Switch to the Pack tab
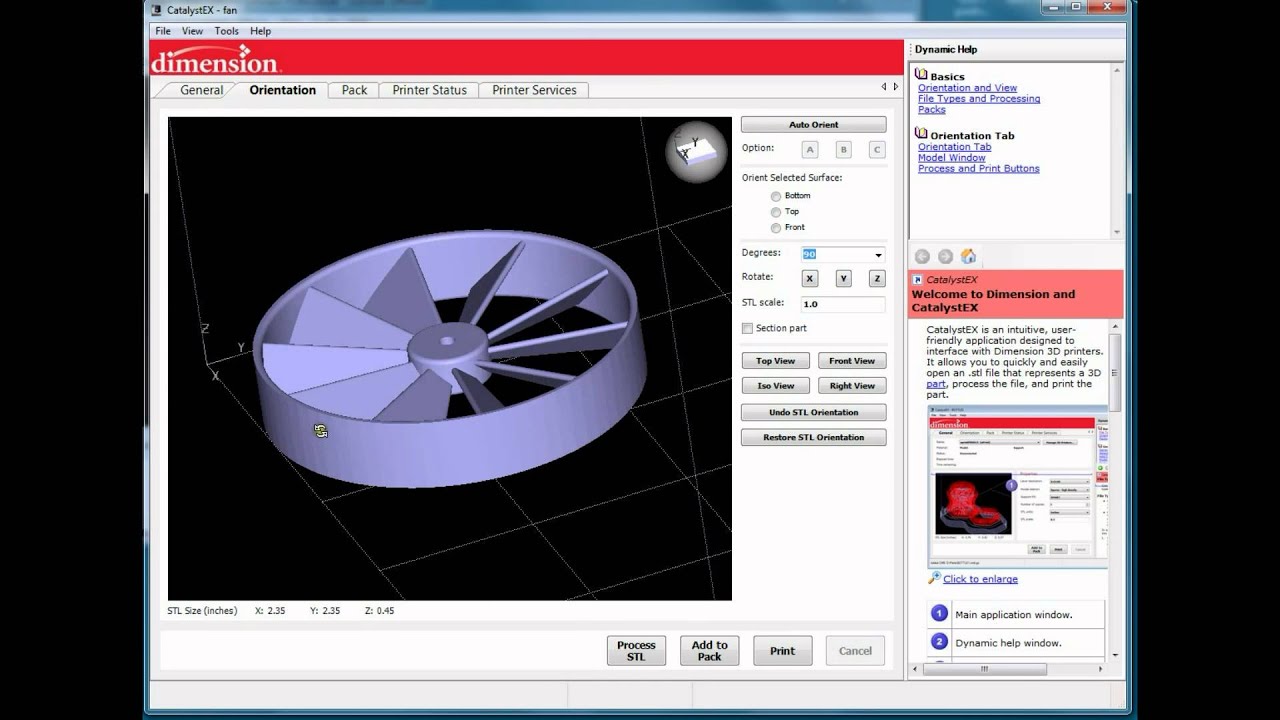 (354, 90)
